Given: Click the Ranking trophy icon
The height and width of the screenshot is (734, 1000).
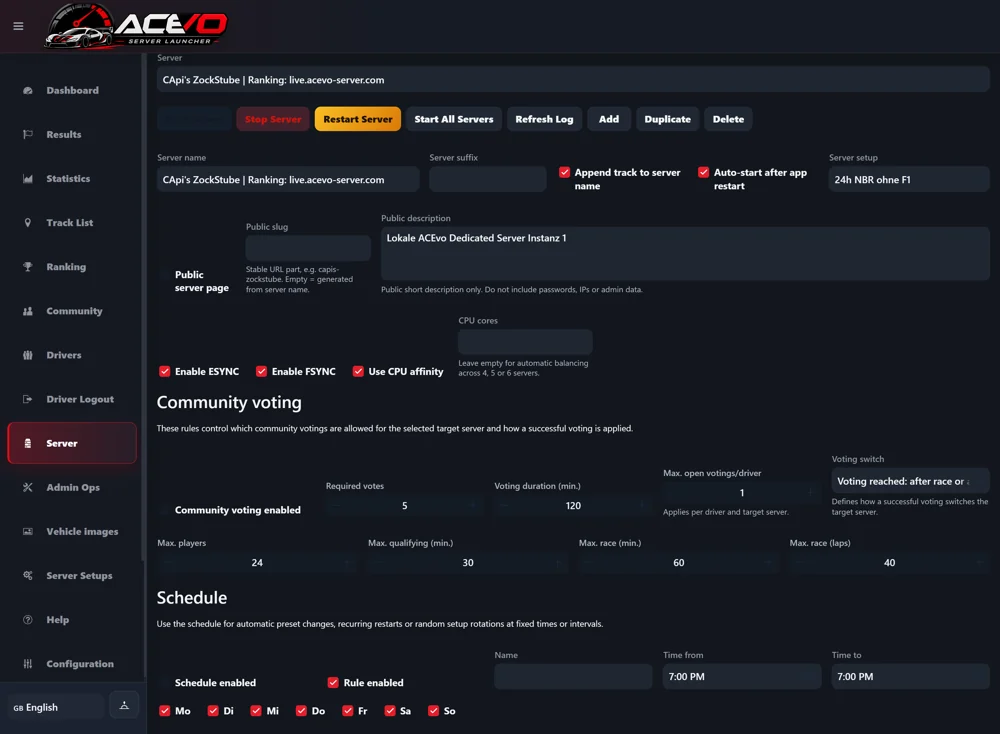Looking at the screenshot, I should [x=27, y=267].
